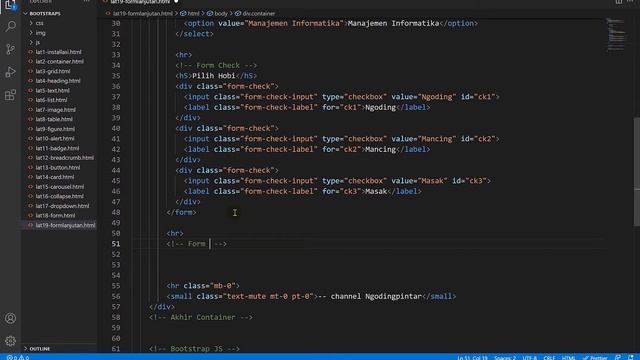640x360 pixels.
Task: Open lat15-carousel.html file
Action: click(x=60, y=187)
